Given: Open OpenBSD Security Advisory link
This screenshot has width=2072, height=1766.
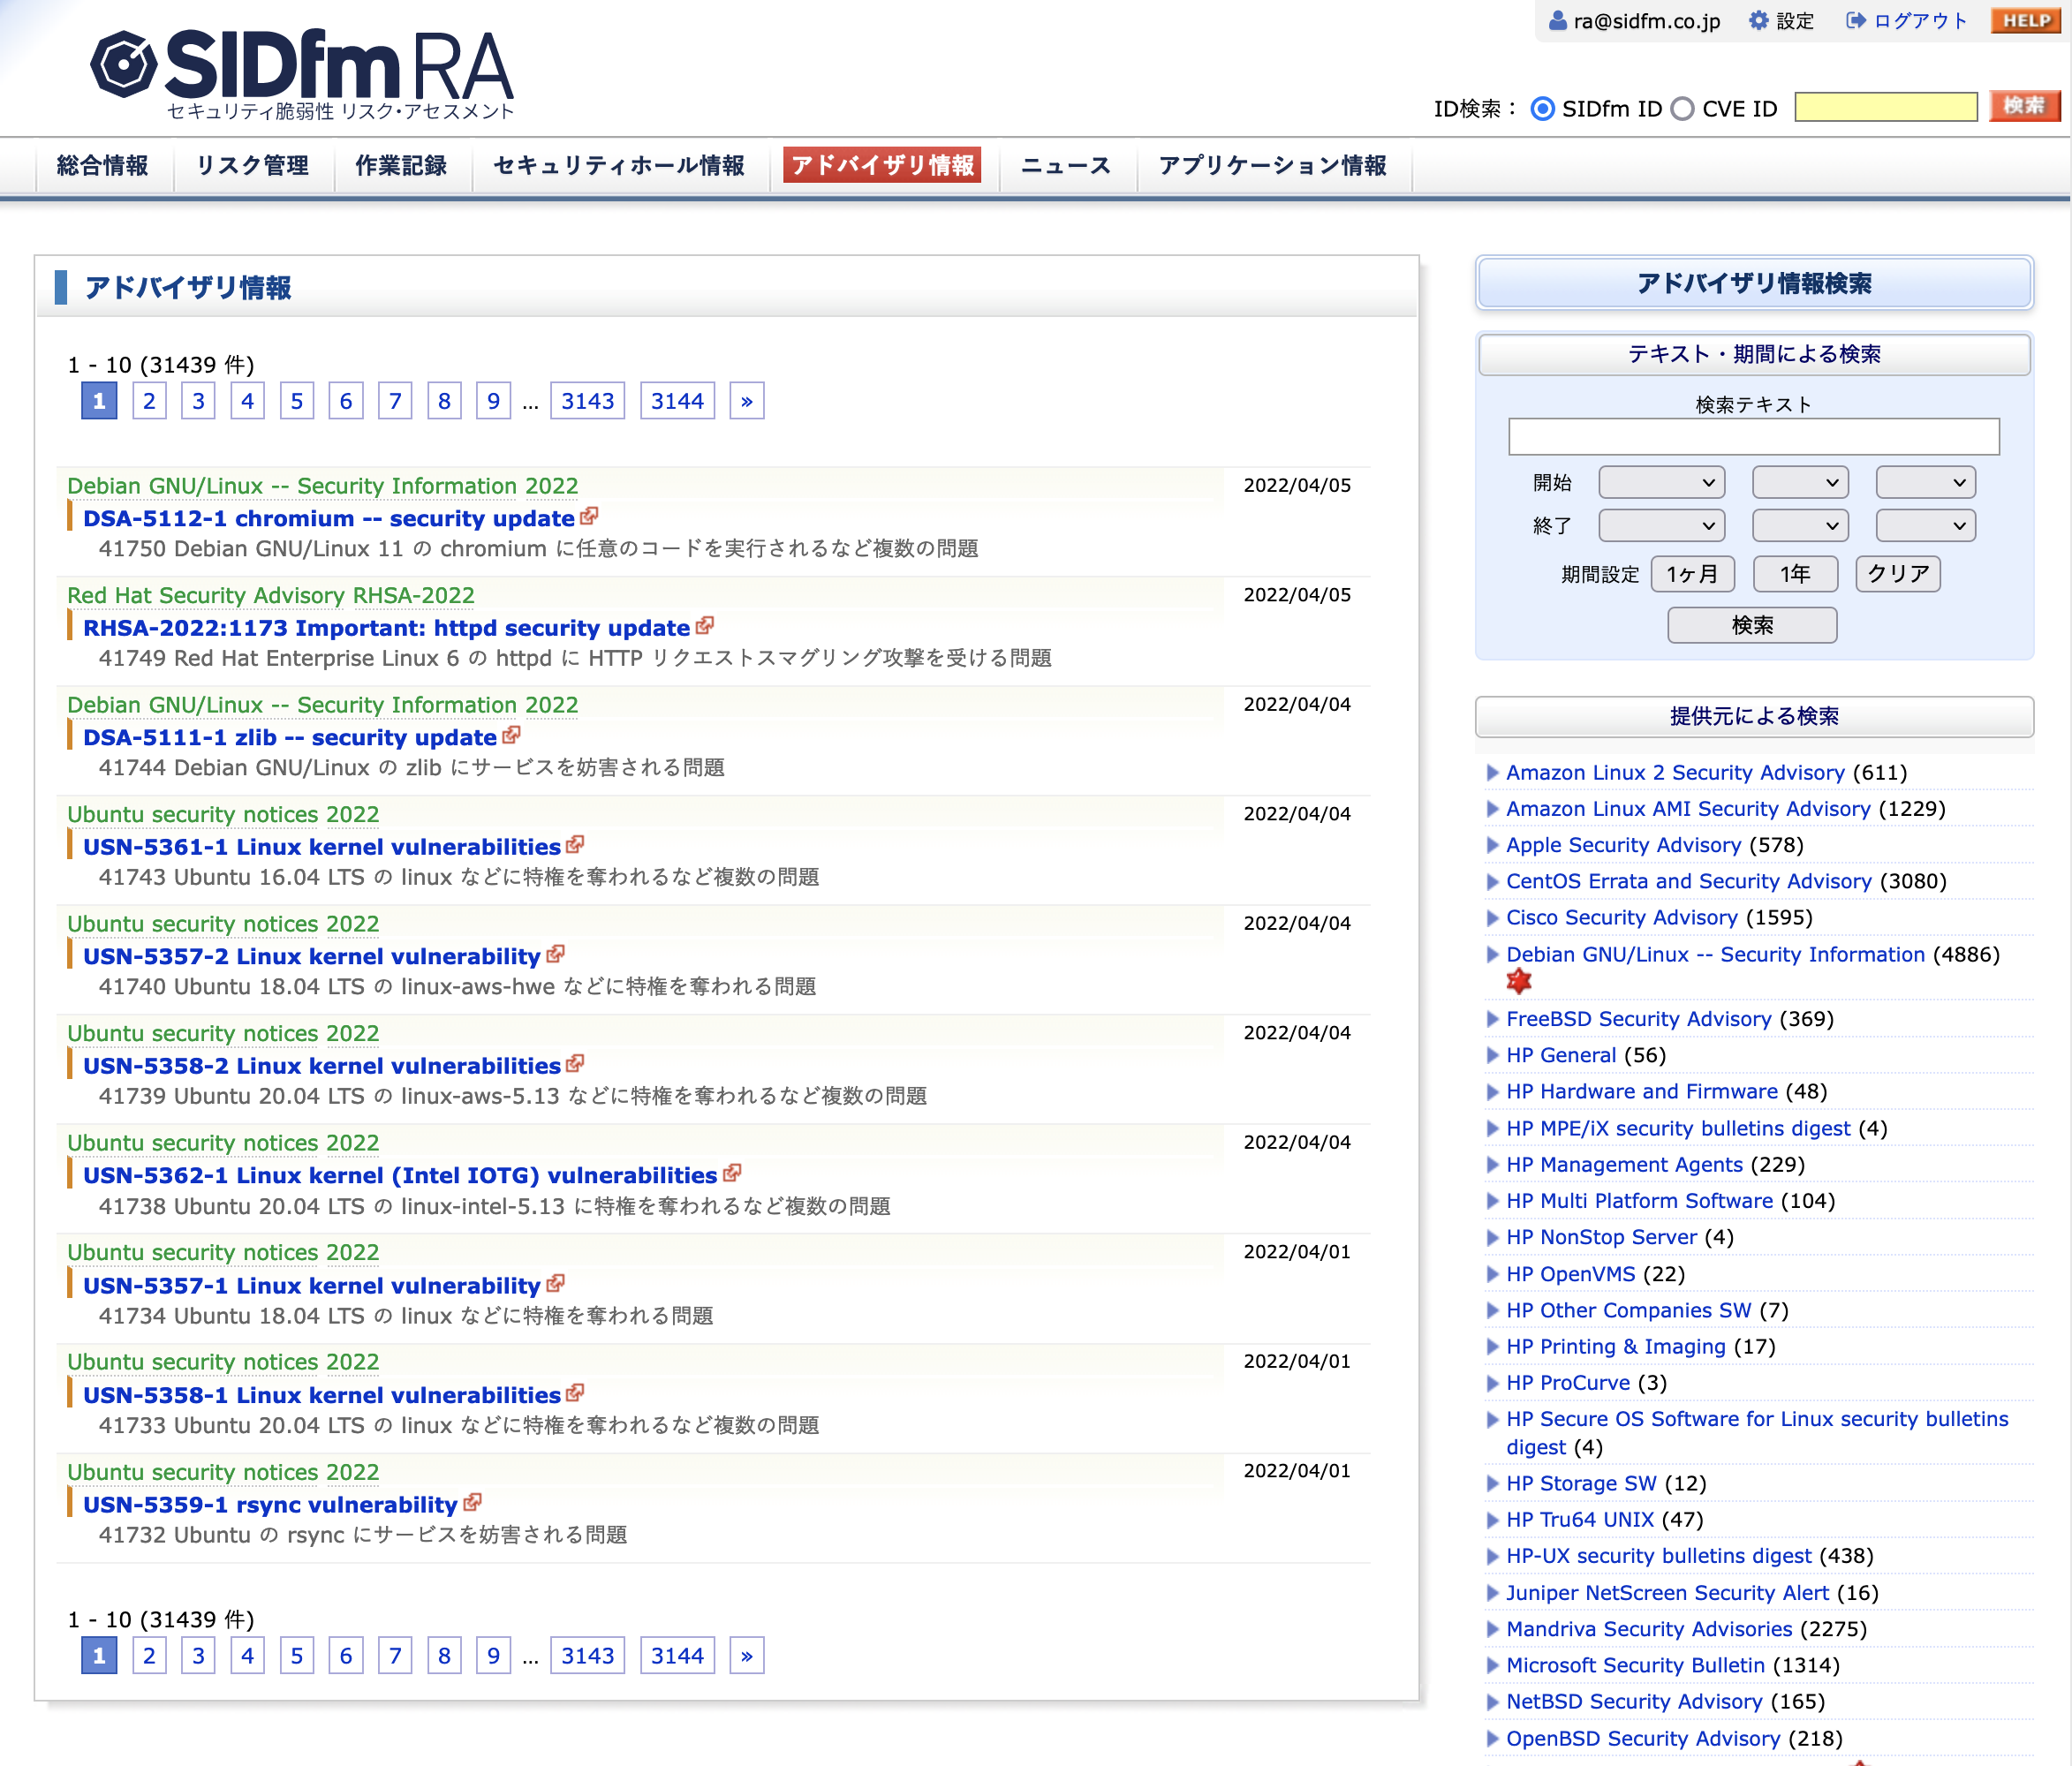Looking at the screenshot, I should point(1643,1738).
